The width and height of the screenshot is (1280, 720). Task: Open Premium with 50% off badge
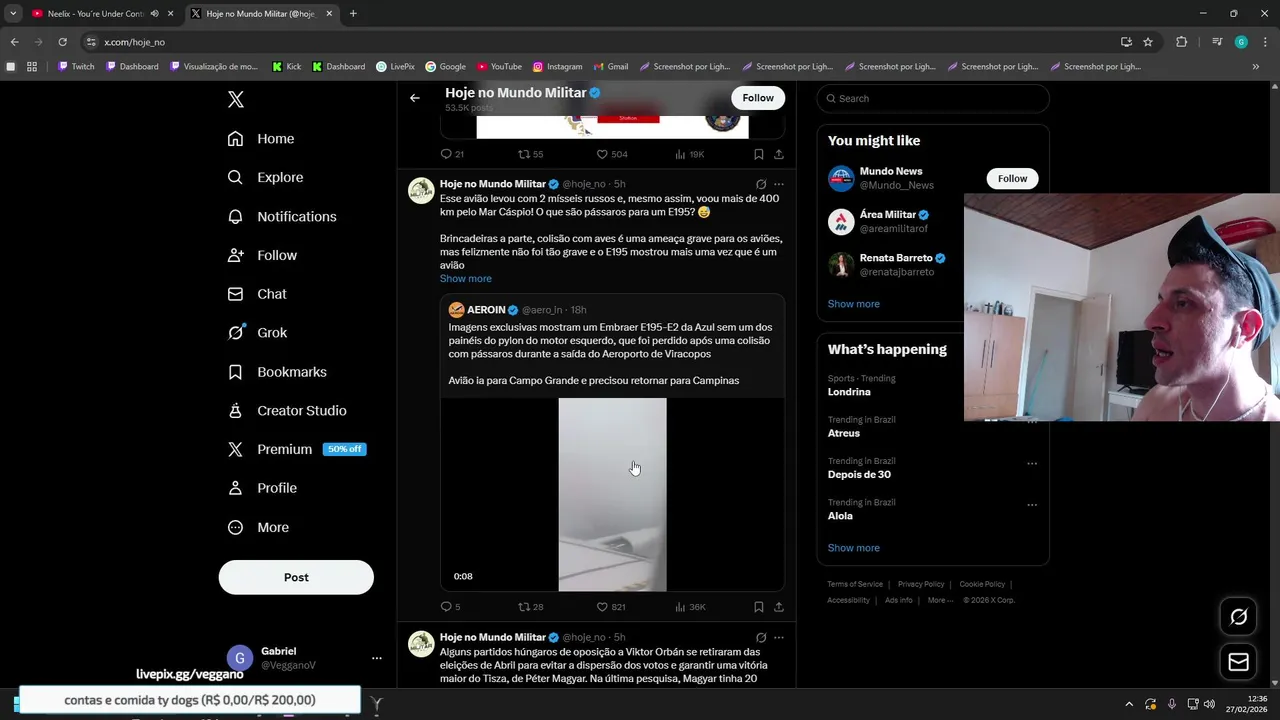pos(297,449)
